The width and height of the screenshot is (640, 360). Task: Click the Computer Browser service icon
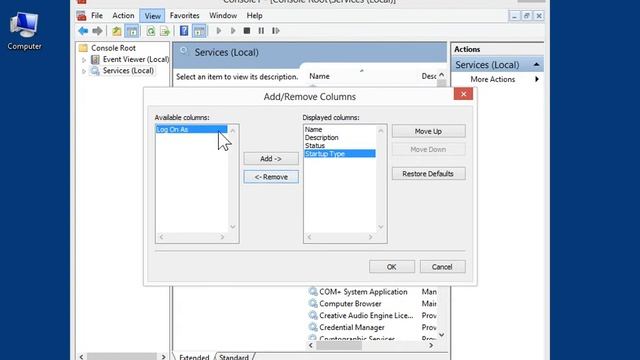tap(313, 303)
